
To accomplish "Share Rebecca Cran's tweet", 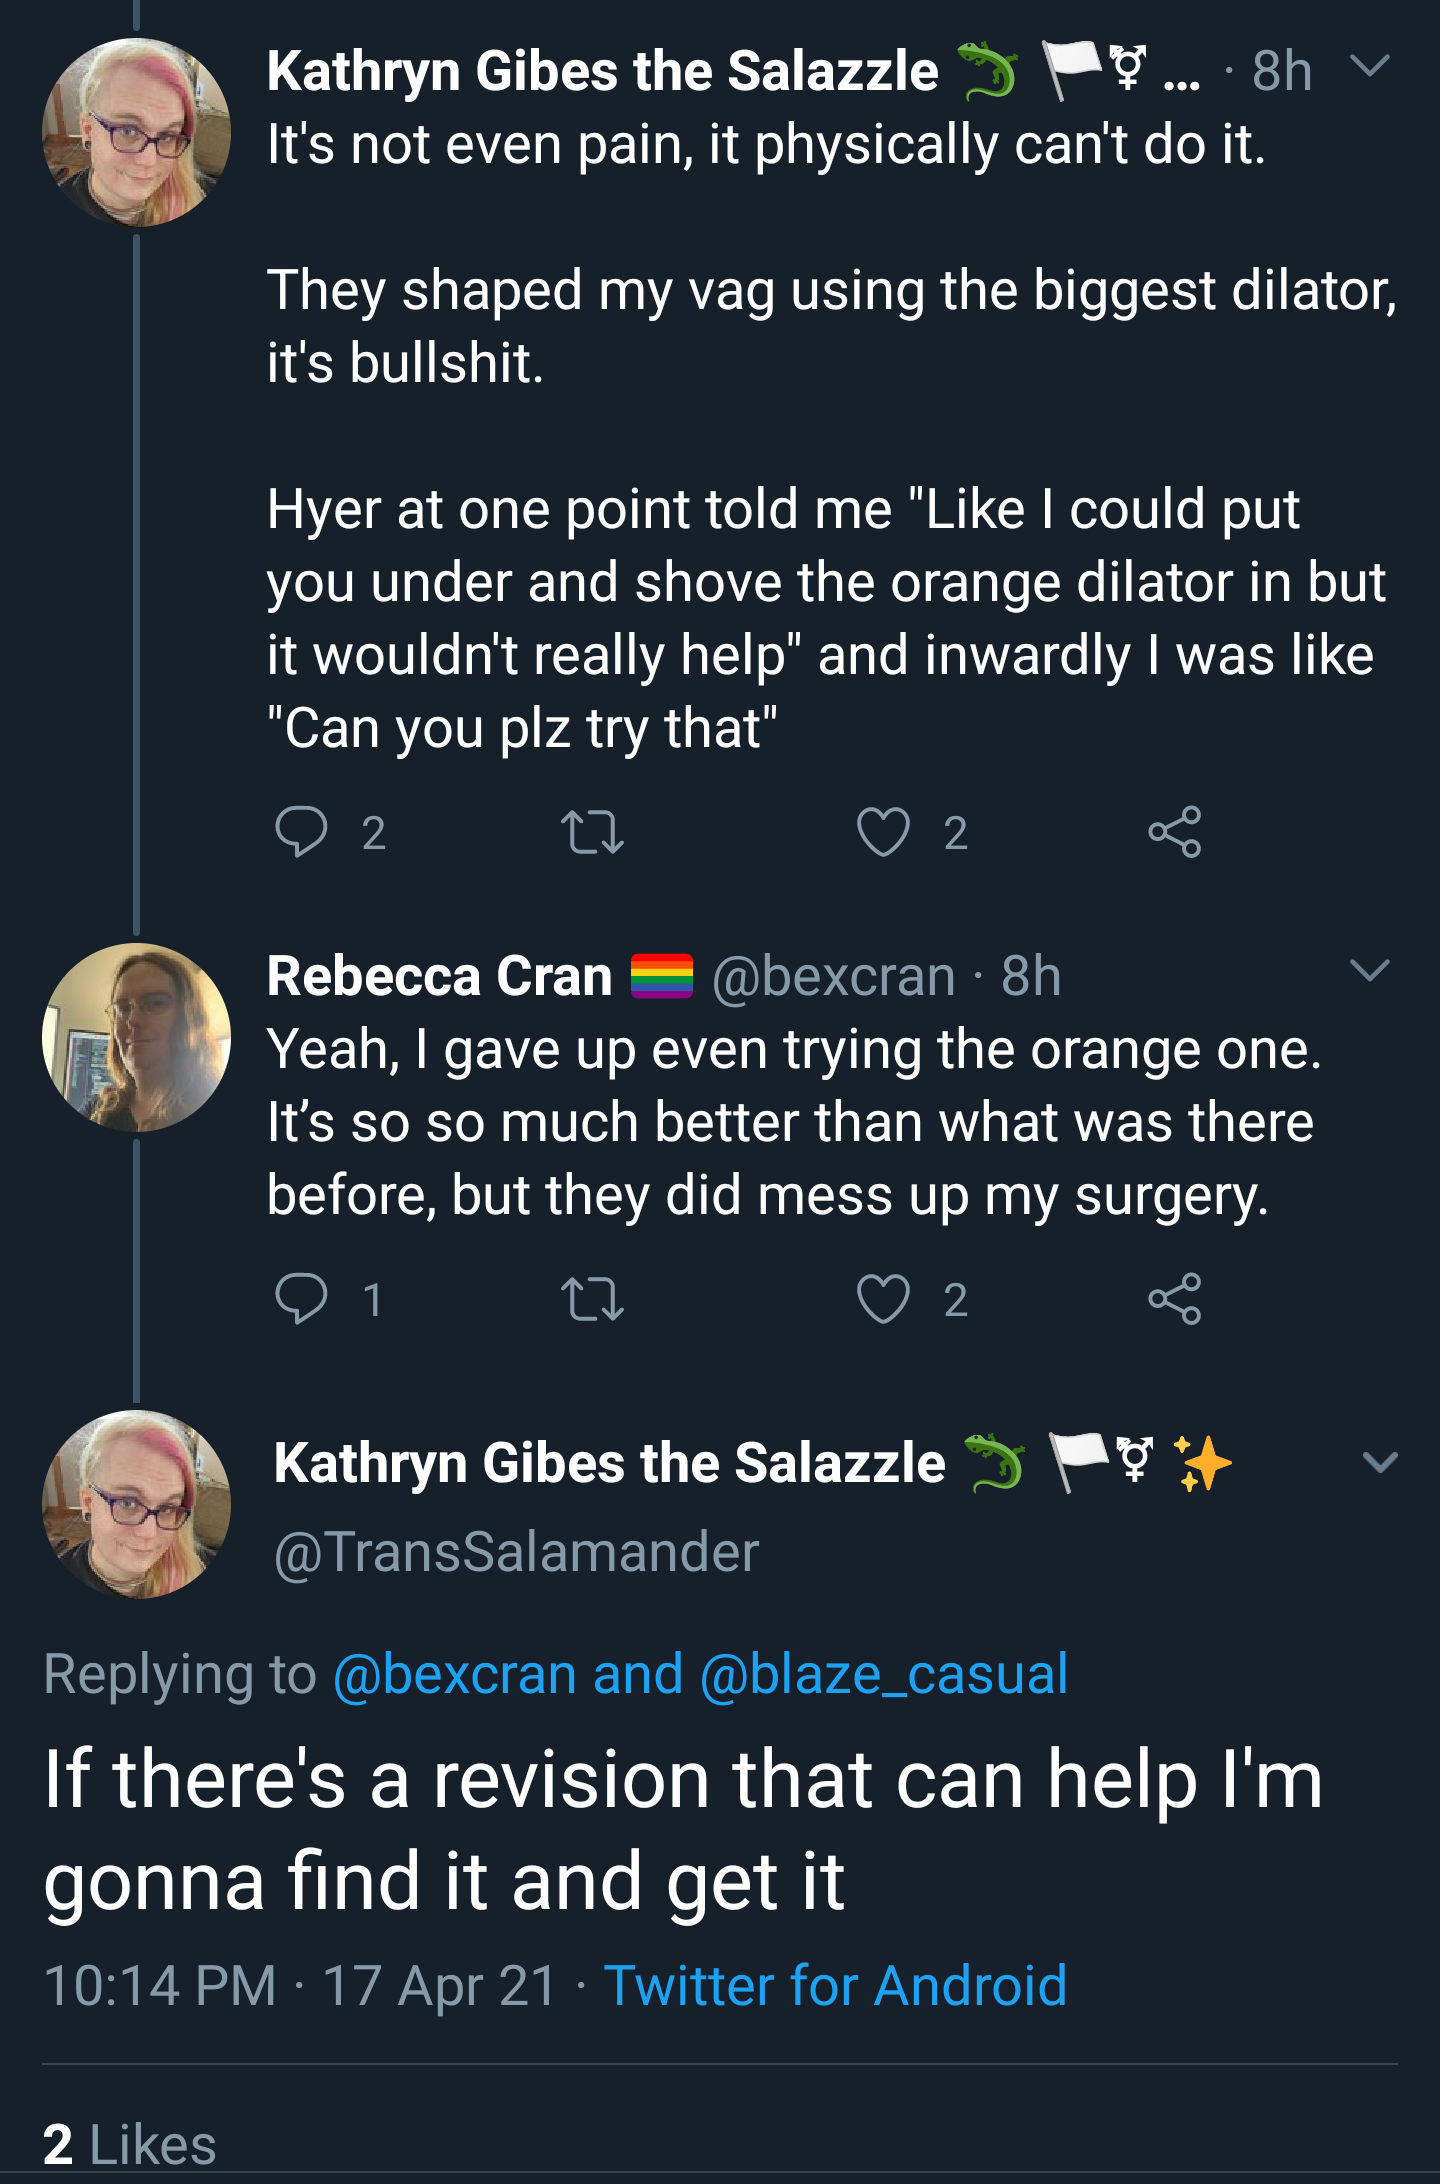I will point(1175,1299).
